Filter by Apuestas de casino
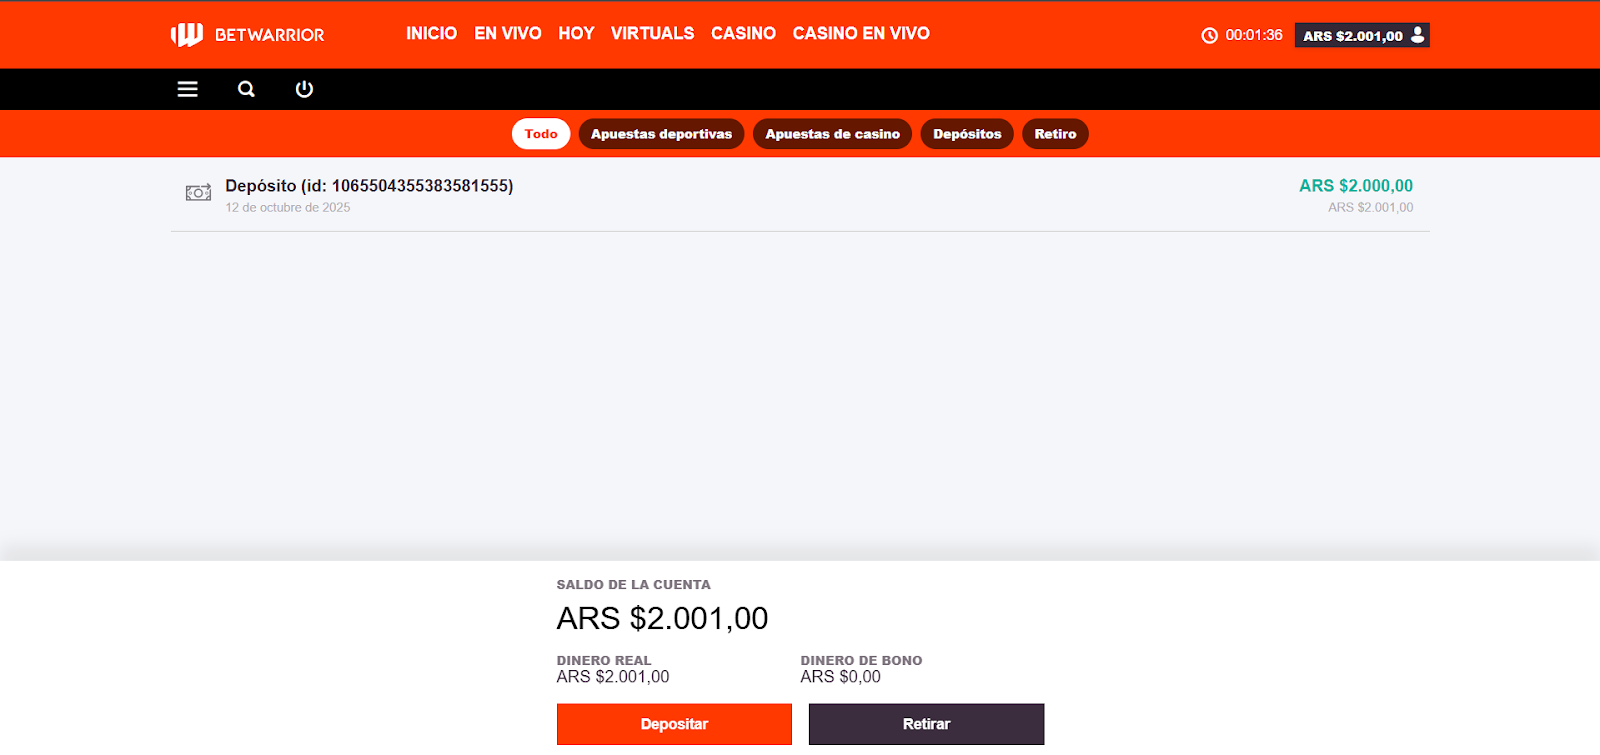 tap(832, 134)
